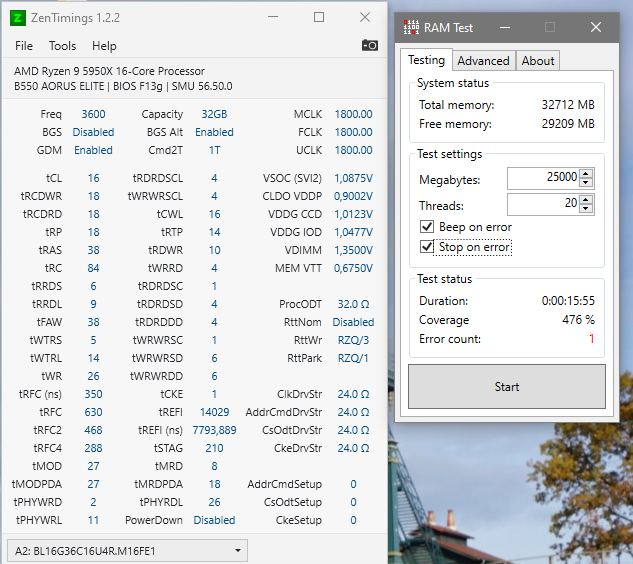Increase Threads with the up arrow
Image resolution: width=633 pixels, height=564 pixels.
click(x=586, y=199)
